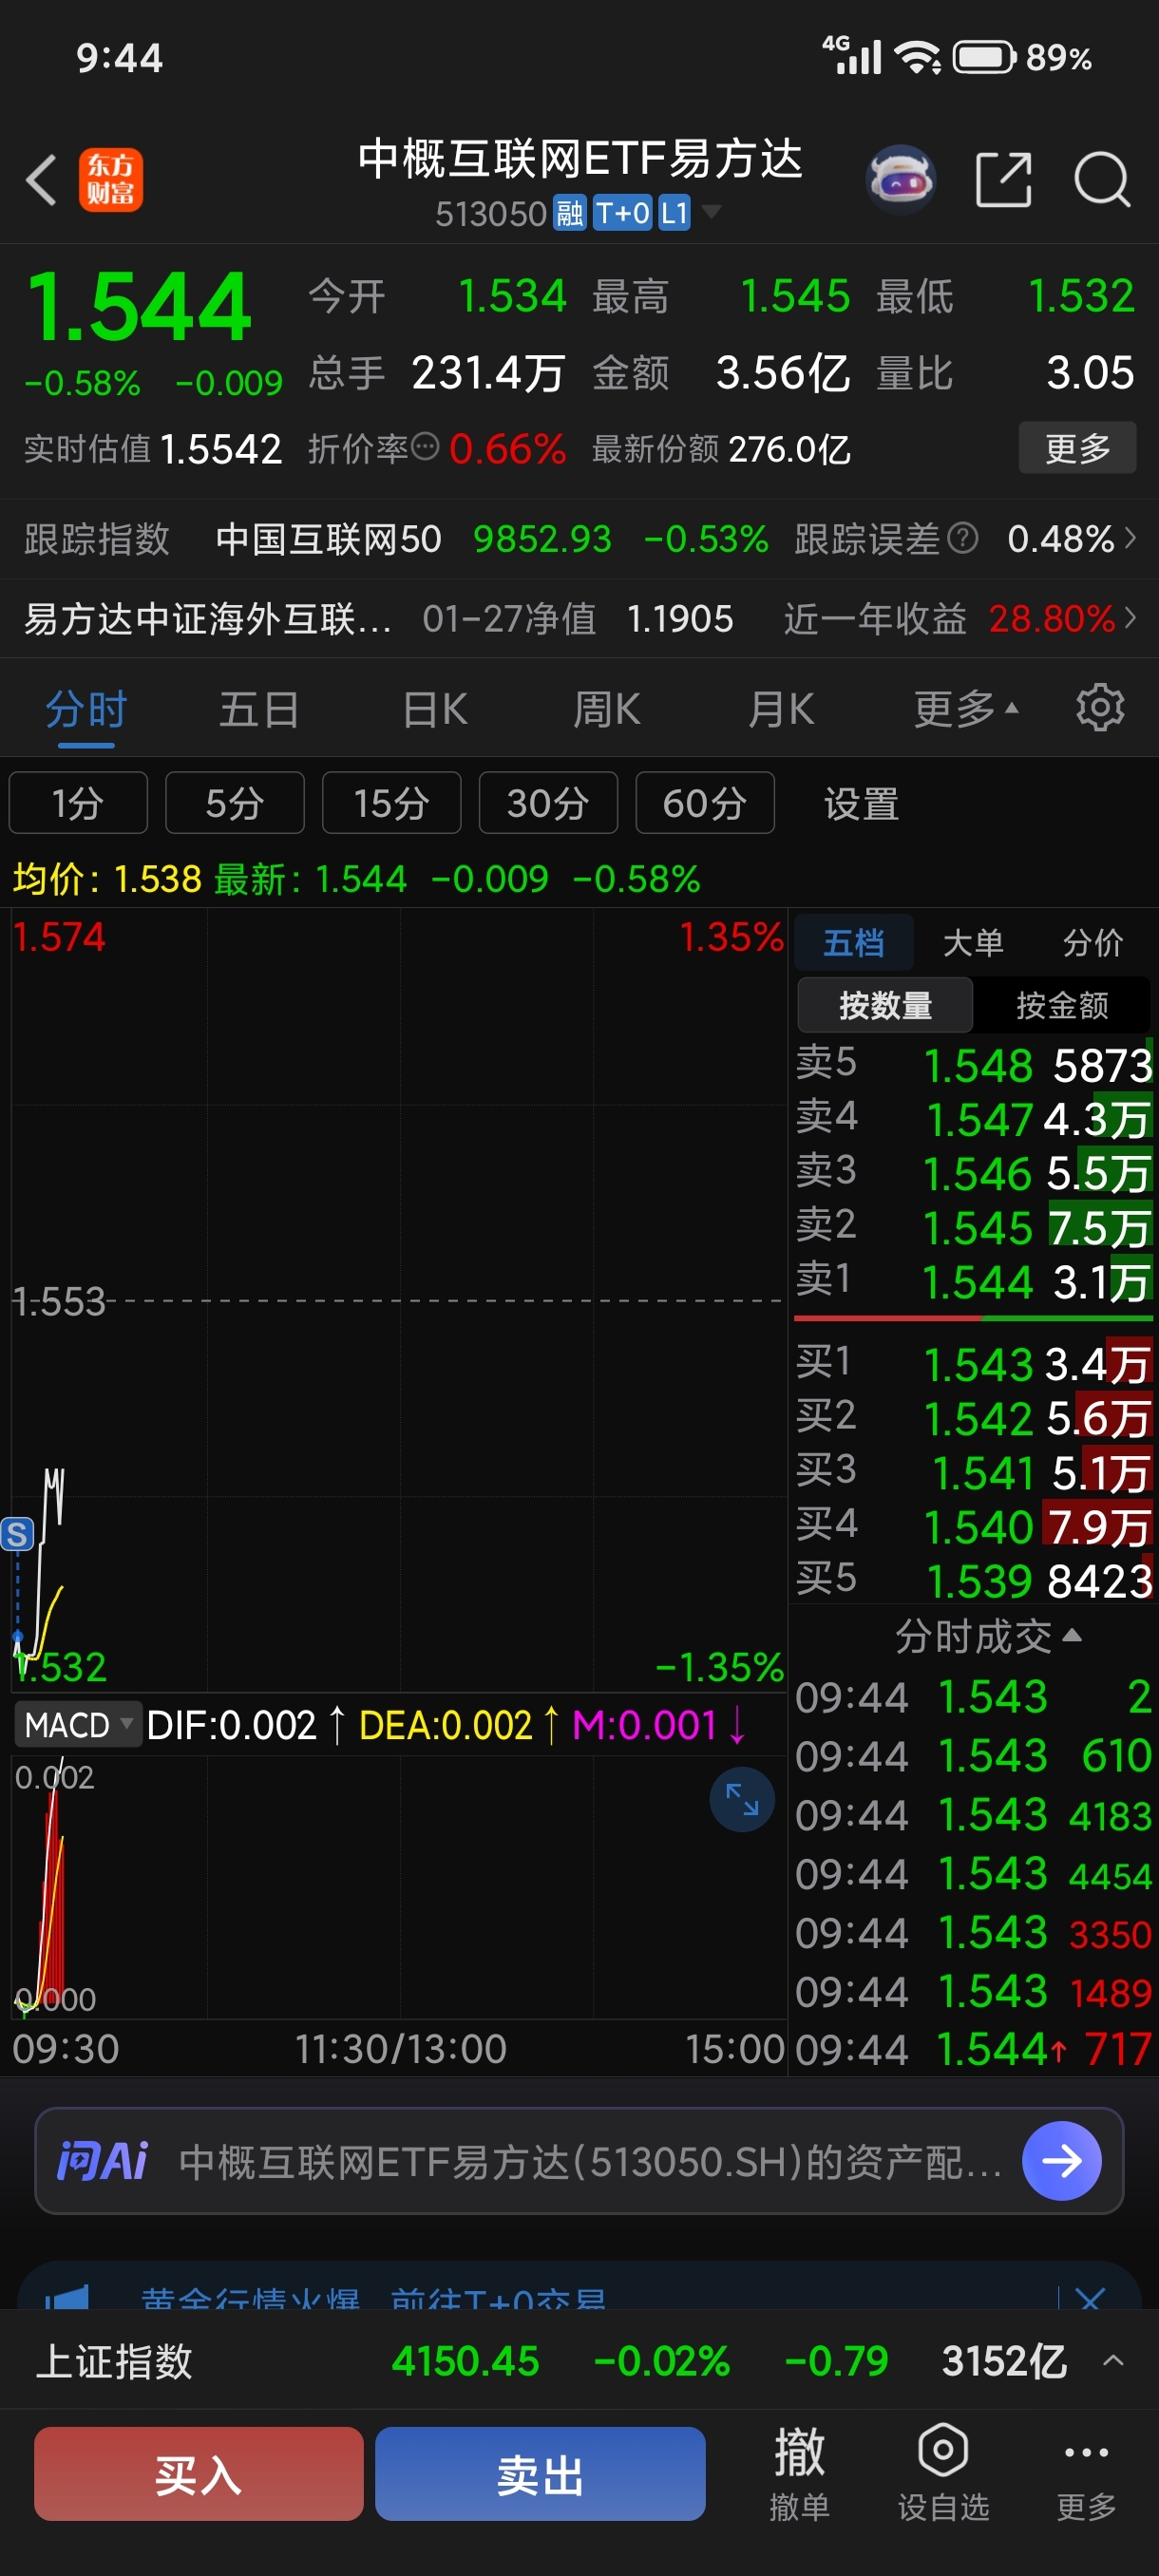Select the 5分 interval
Image resolution: width=1159 pixels, height=2576 pixels.
coord(235,802)
